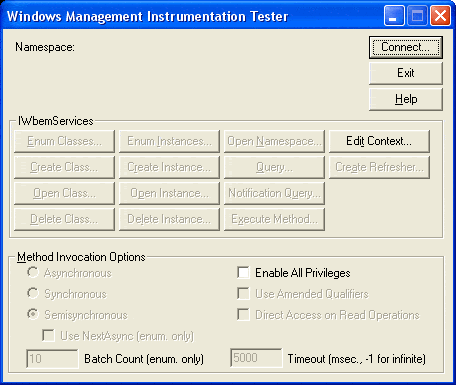Click the Create Instance... button

tap(169, 167)
